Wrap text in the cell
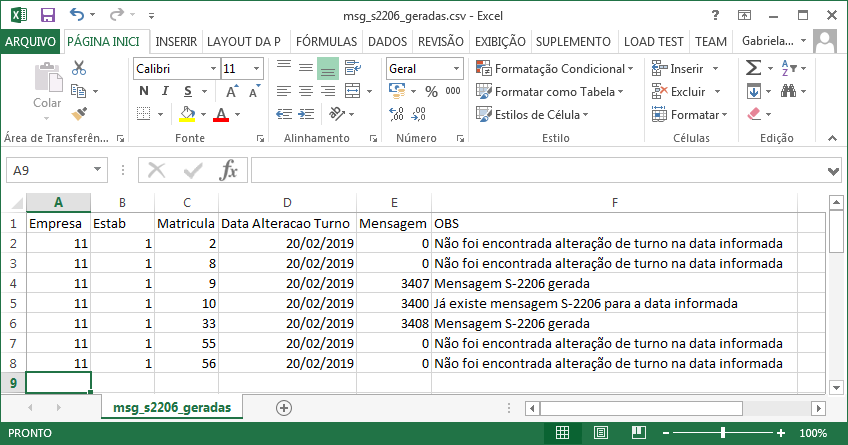 [353, 68]
